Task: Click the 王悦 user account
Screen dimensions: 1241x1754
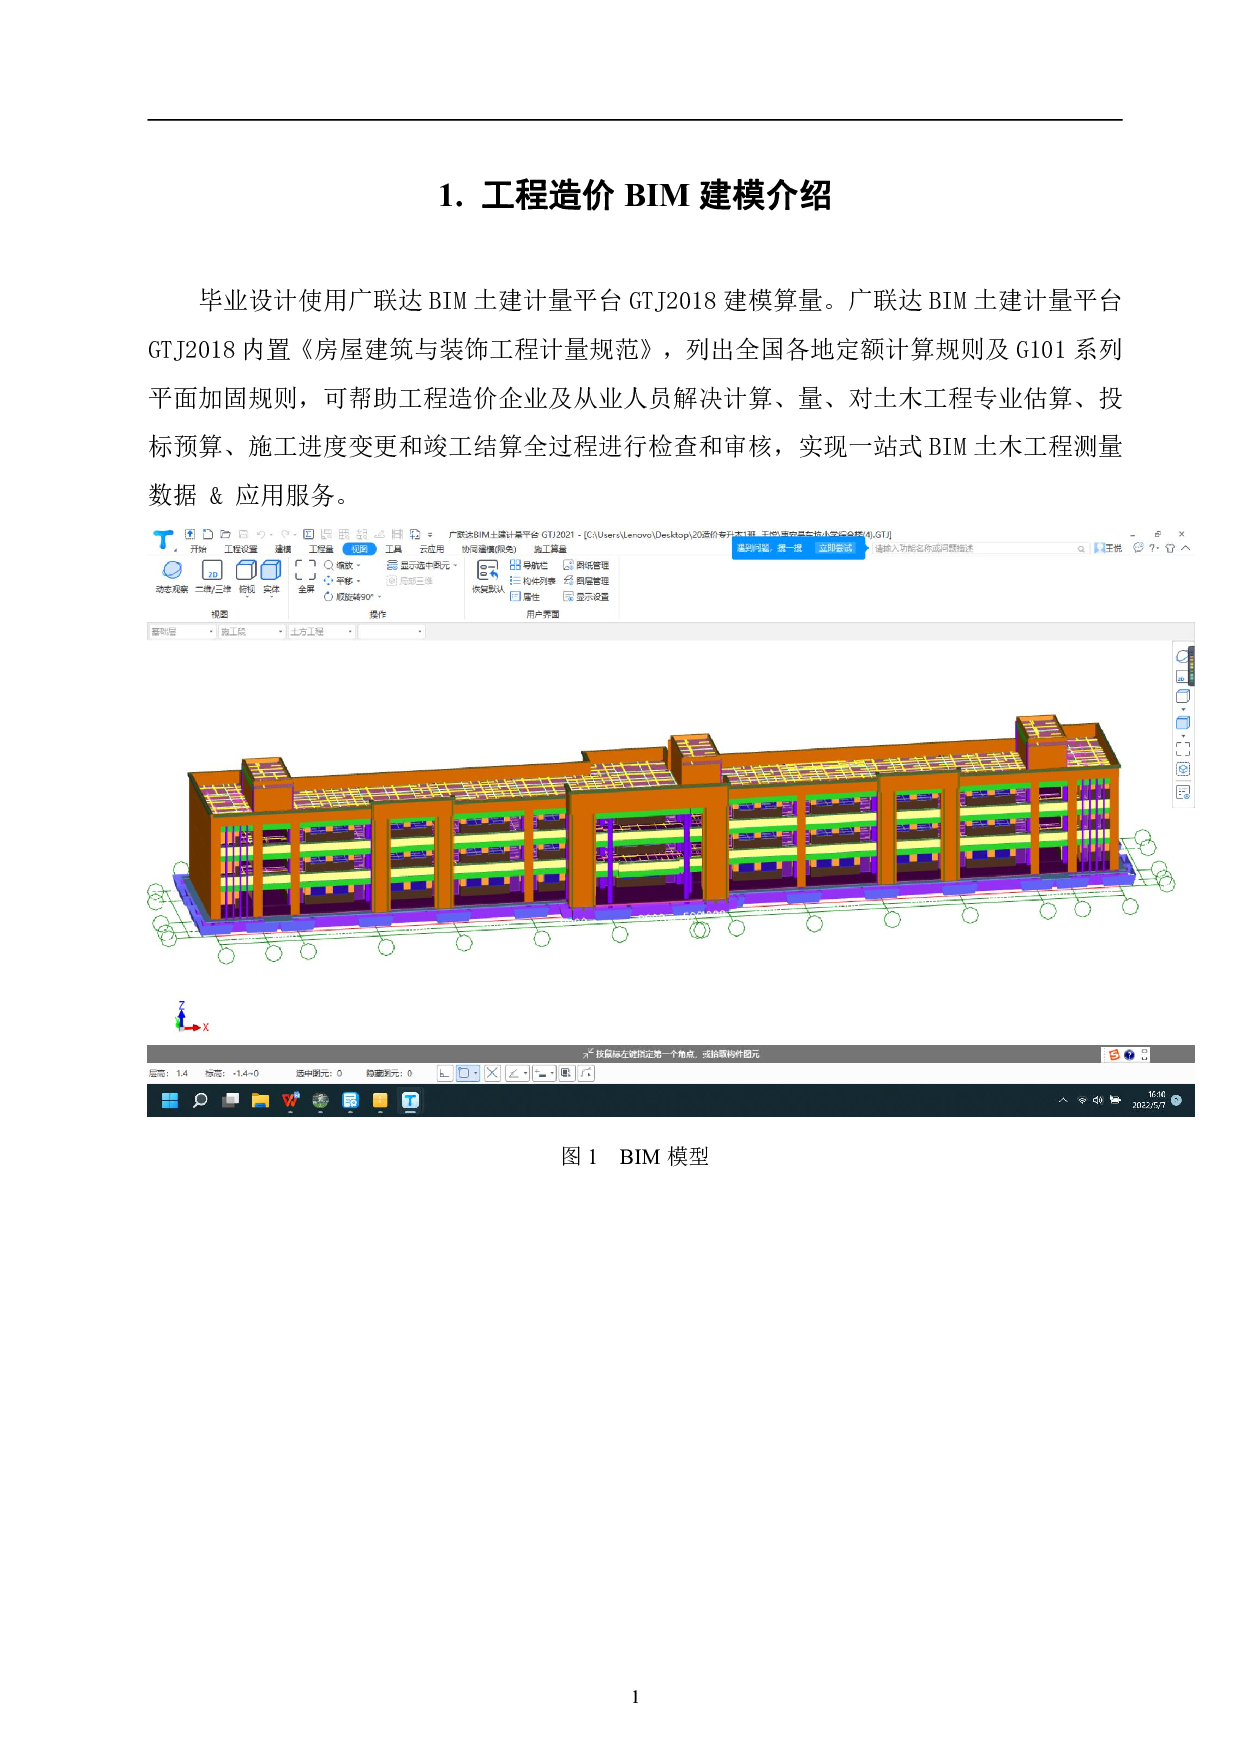Action: 1108,548
